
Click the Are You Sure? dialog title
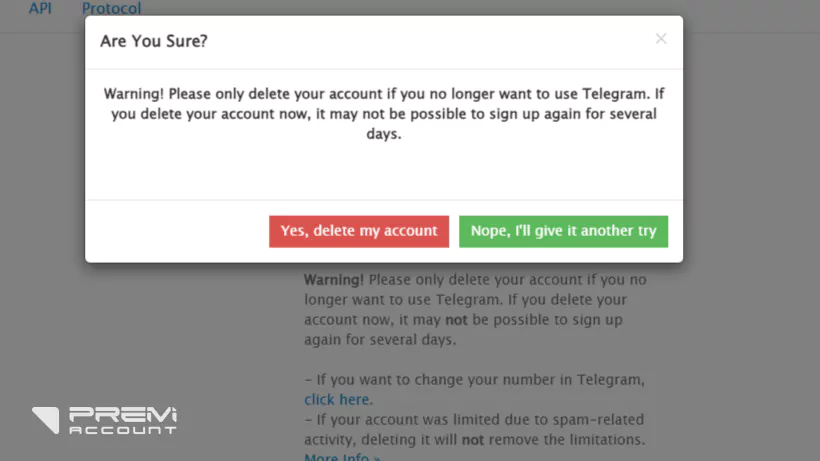click(154, 41)
